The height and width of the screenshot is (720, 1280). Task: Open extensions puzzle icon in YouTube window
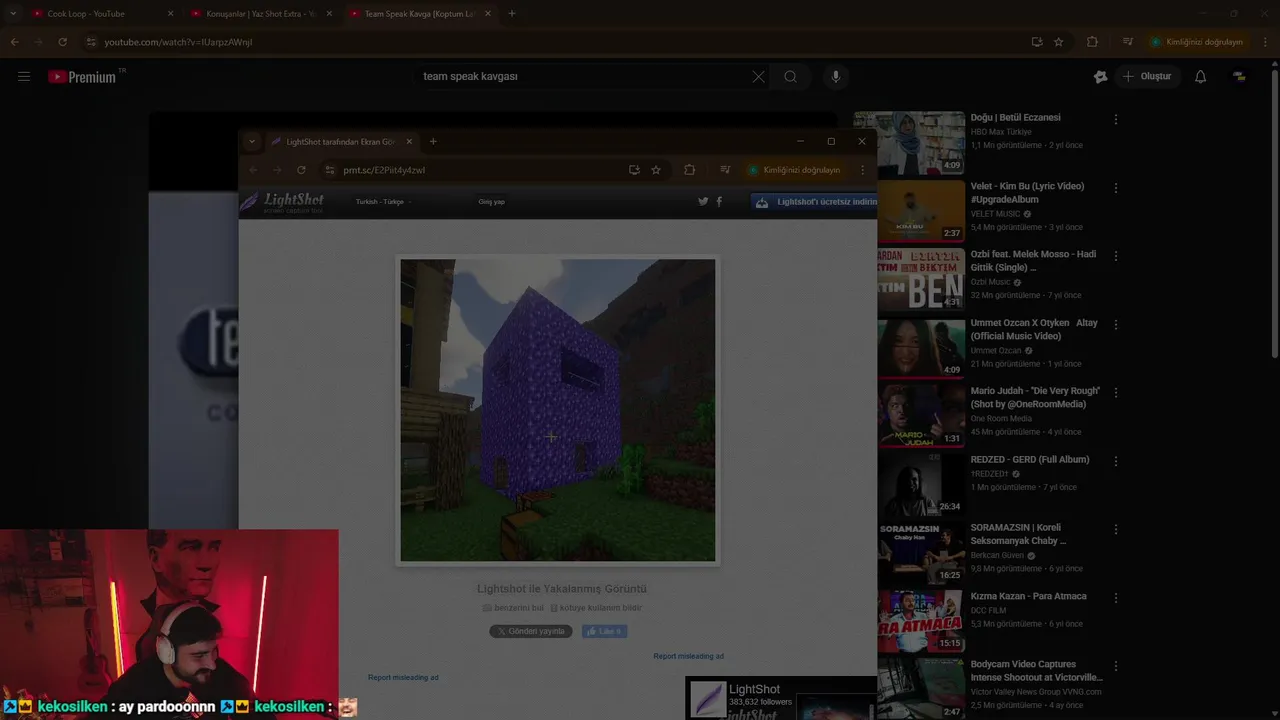(x=1092, y=42)
